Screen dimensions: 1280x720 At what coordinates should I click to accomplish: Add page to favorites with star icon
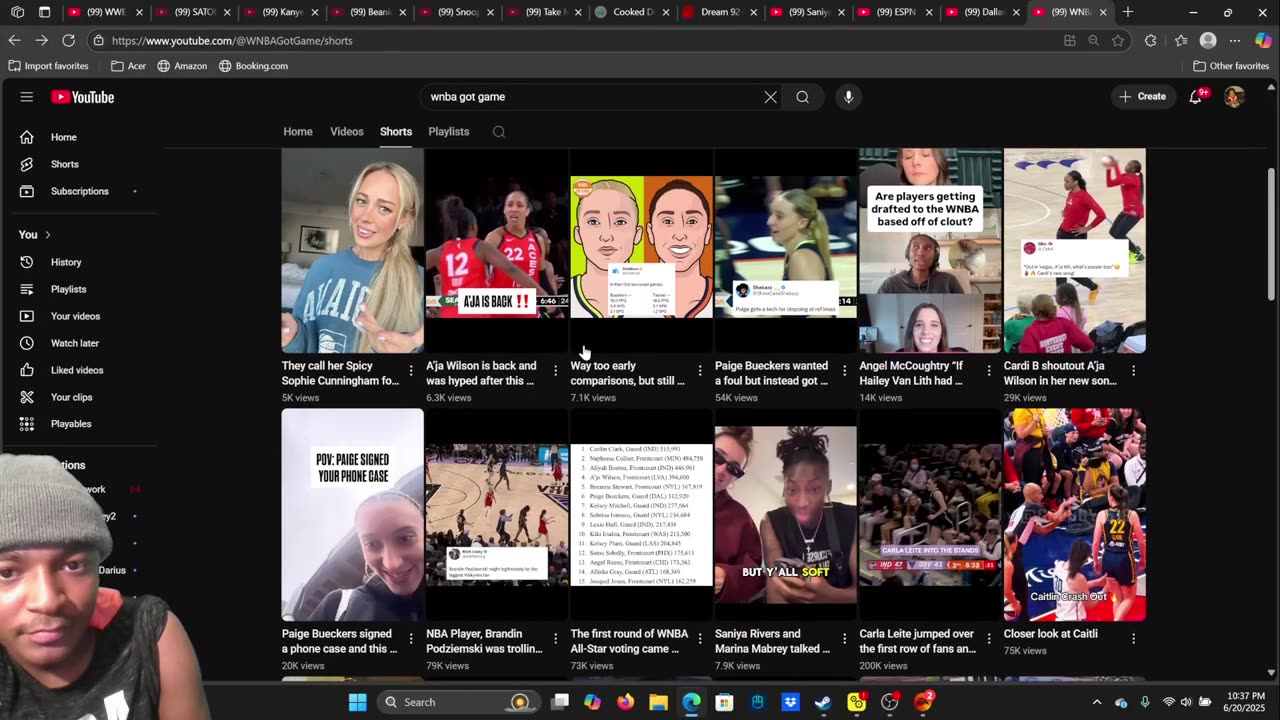(1118, 41)
